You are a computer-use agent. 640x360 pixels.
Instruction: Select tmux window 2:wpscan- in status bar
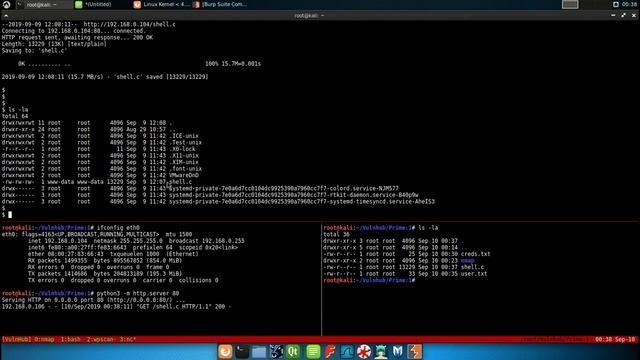click(x=100, y=339)
